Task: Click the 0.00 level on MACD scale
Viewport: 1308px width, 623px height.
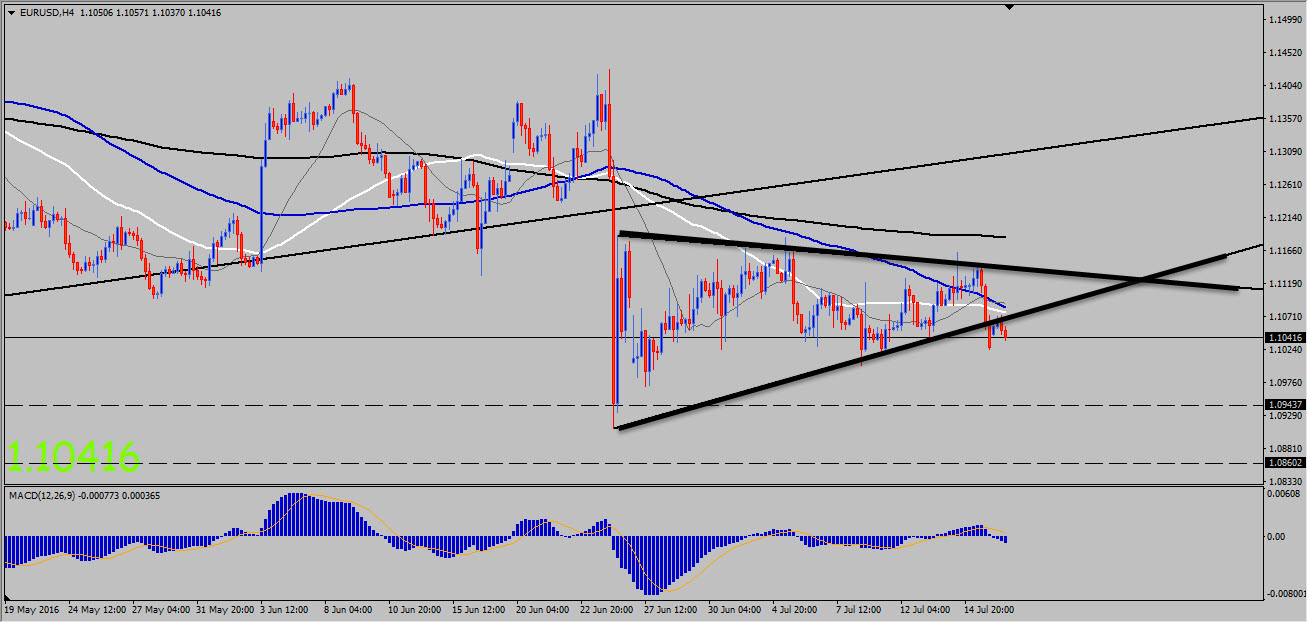Action: tap(1277, 537)
